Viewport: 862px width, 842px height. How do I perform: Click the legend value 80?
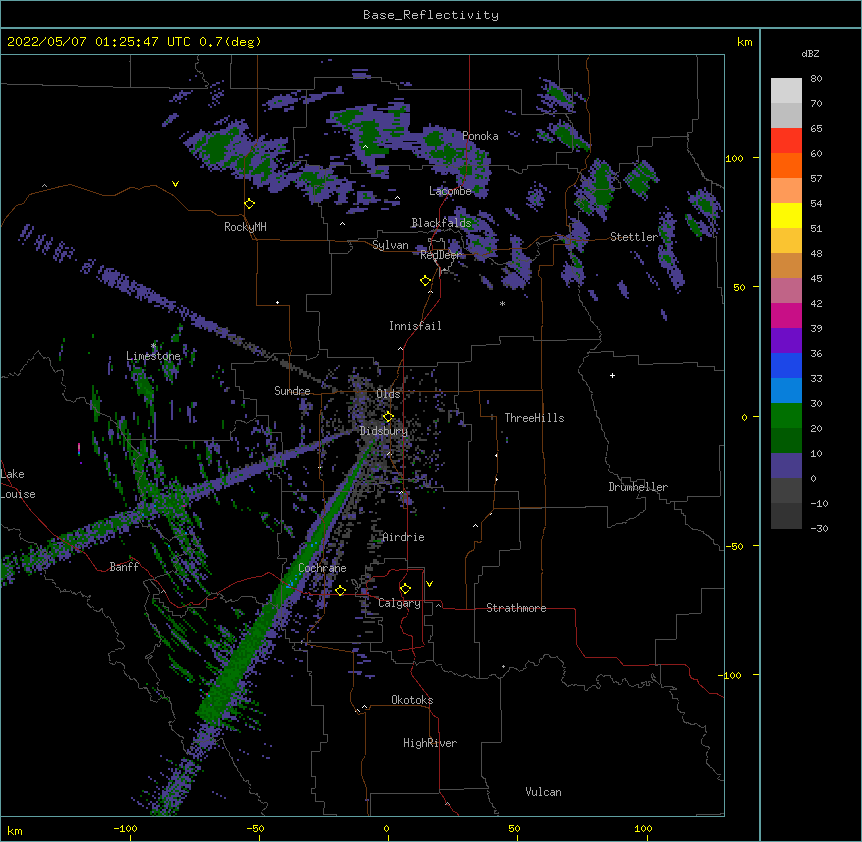point(816,79)
